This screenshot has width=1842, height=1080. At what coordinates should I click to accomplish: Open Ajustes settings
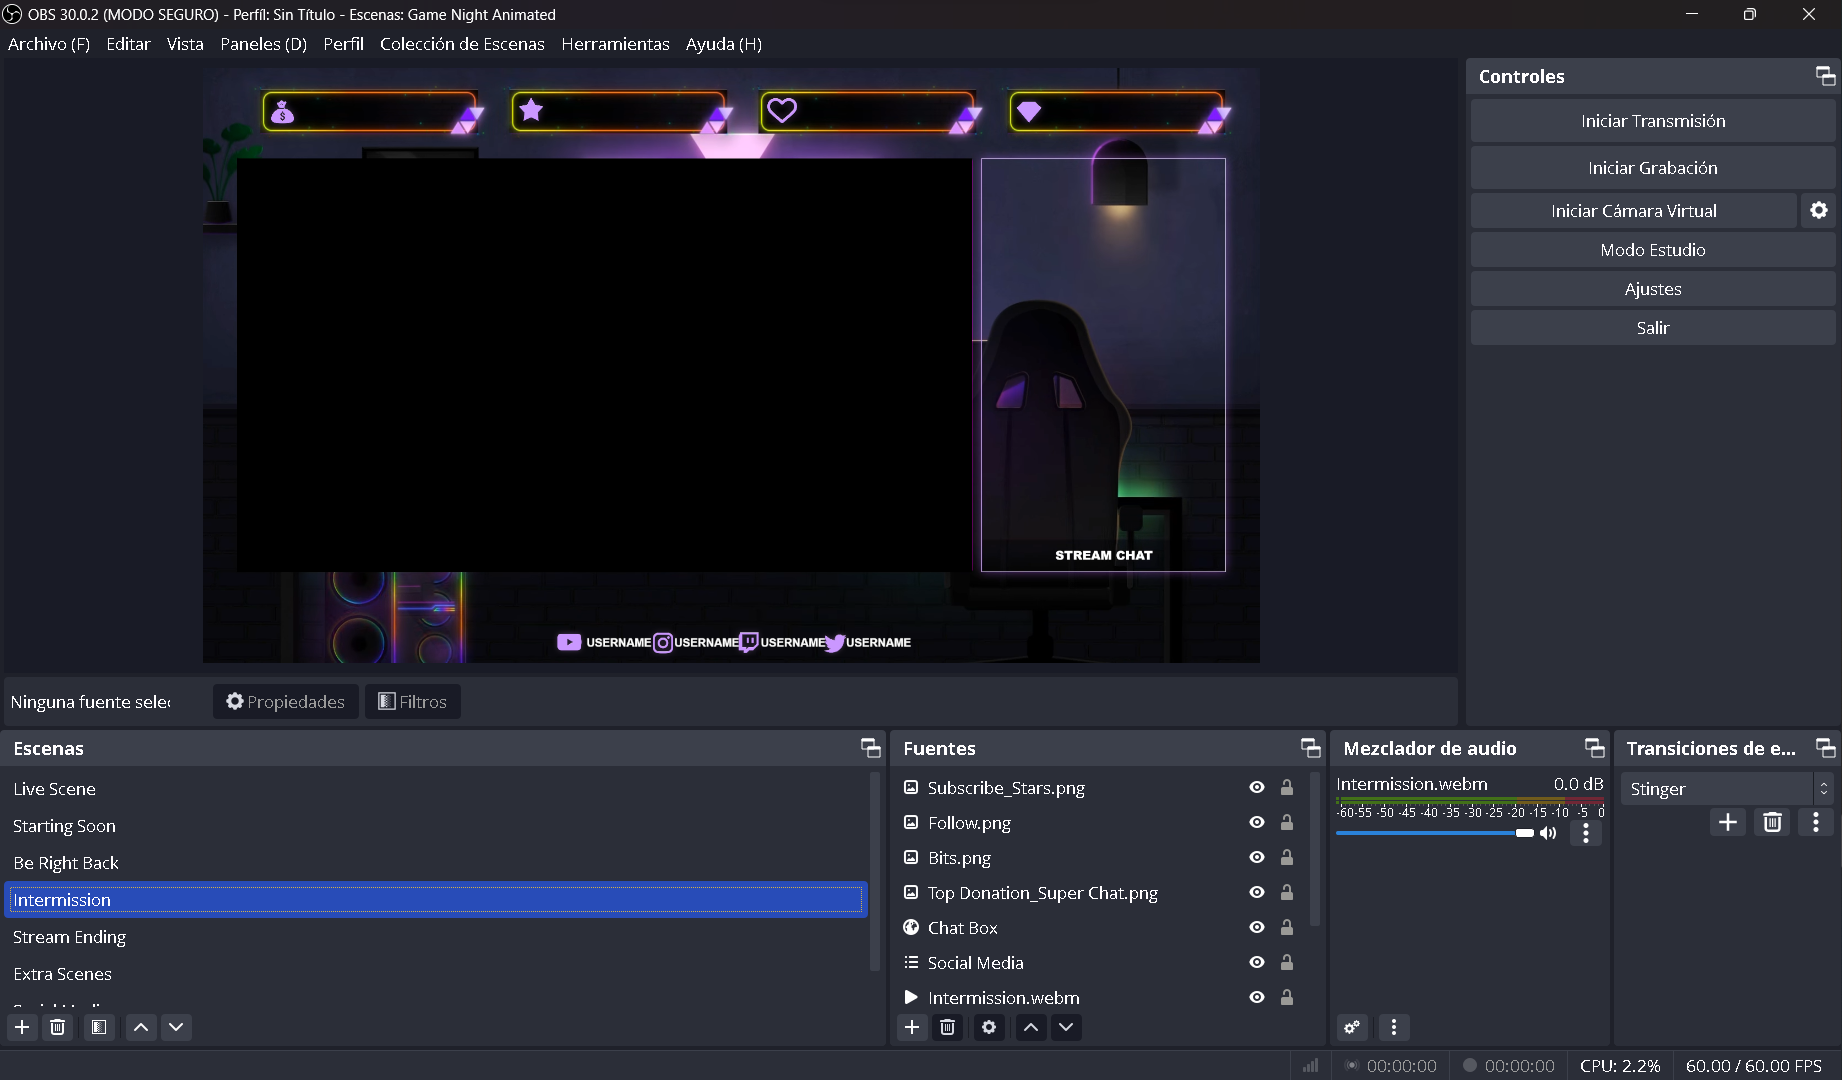[1653, 289]
